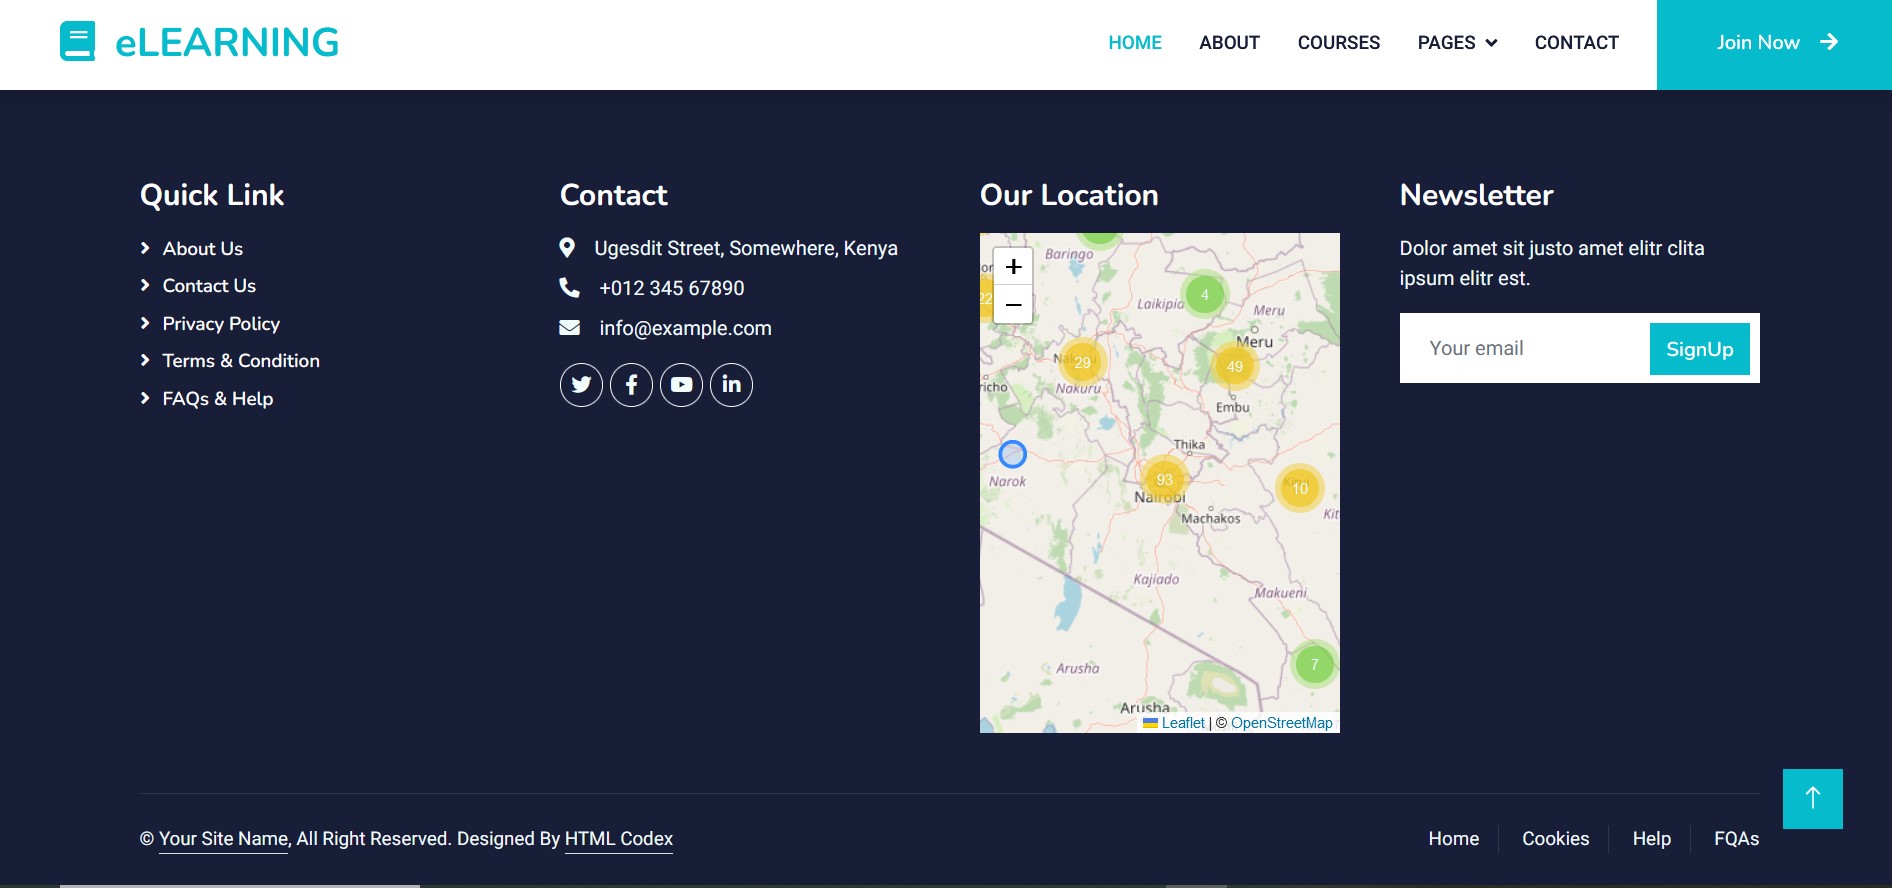Click the Twitter social icon
The height and width of the screenshot is (888, 1892).
tap(581, 385)
